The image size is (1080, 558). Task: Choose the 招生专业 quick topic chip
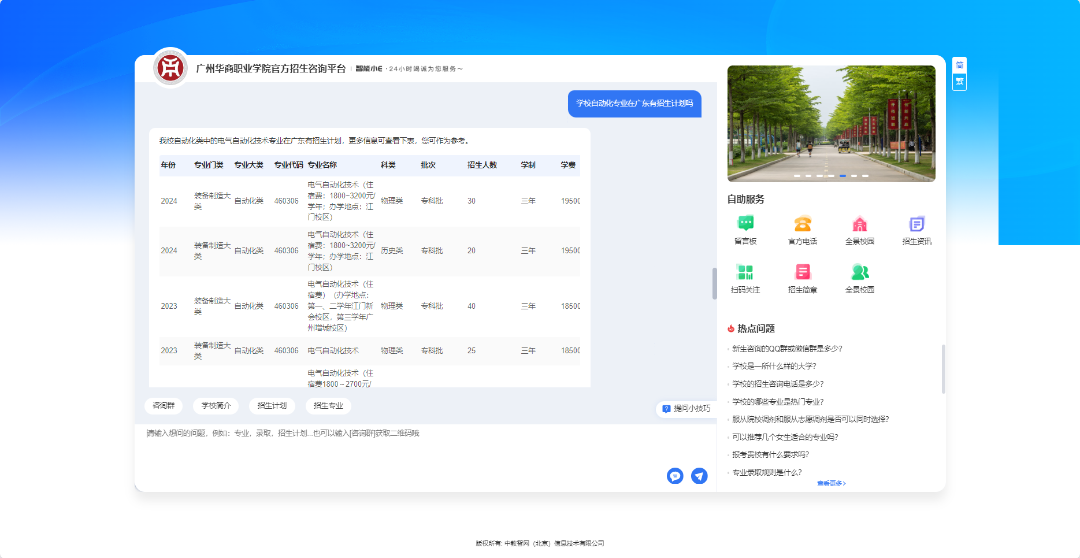point(328,406)
